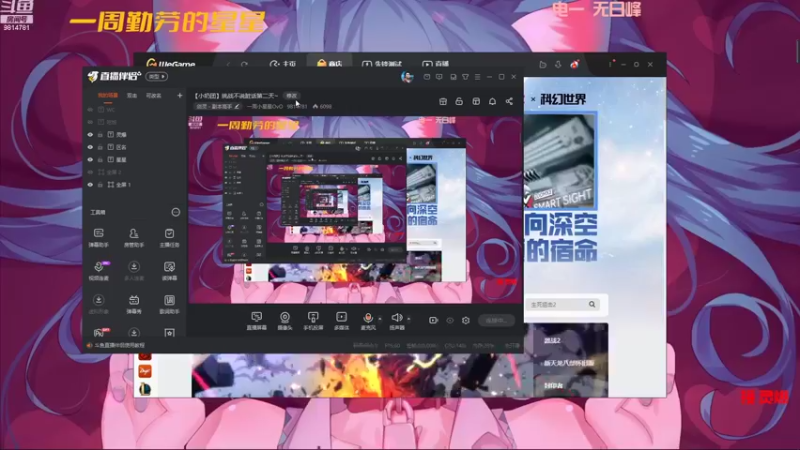Open the 歌词助手 tool

click(x=169, y=304)
